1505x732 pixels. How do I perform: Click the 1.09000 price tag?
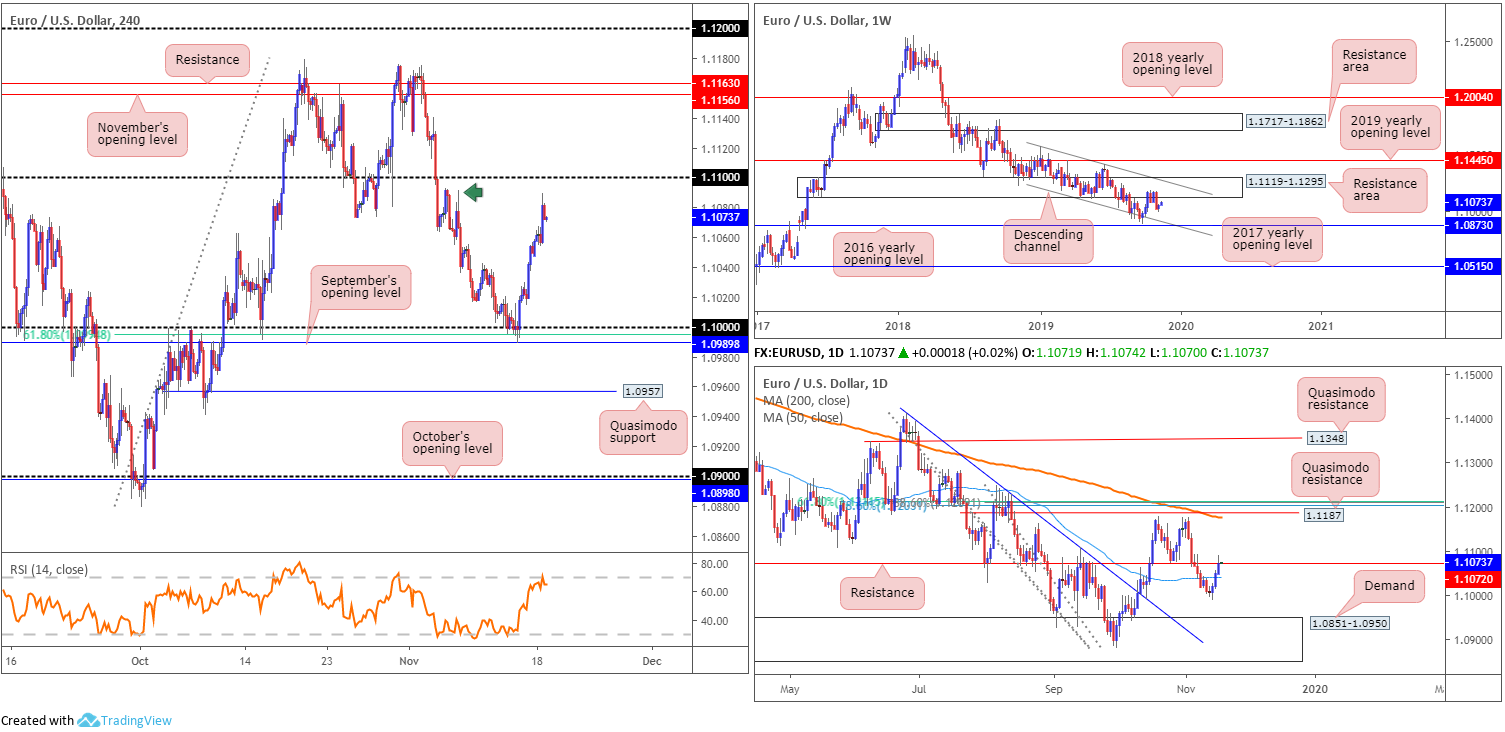click(x=720, y=476)
